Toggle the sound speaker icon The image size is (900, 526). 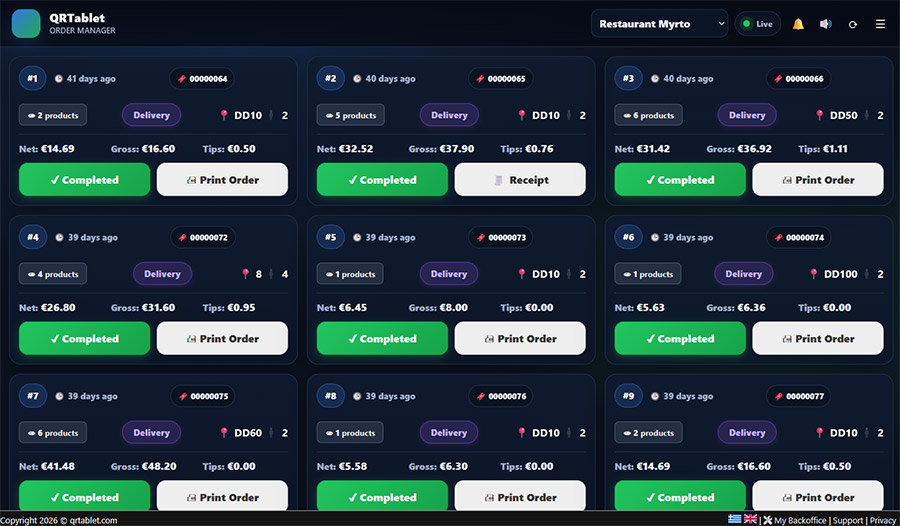tap(825, 24)
